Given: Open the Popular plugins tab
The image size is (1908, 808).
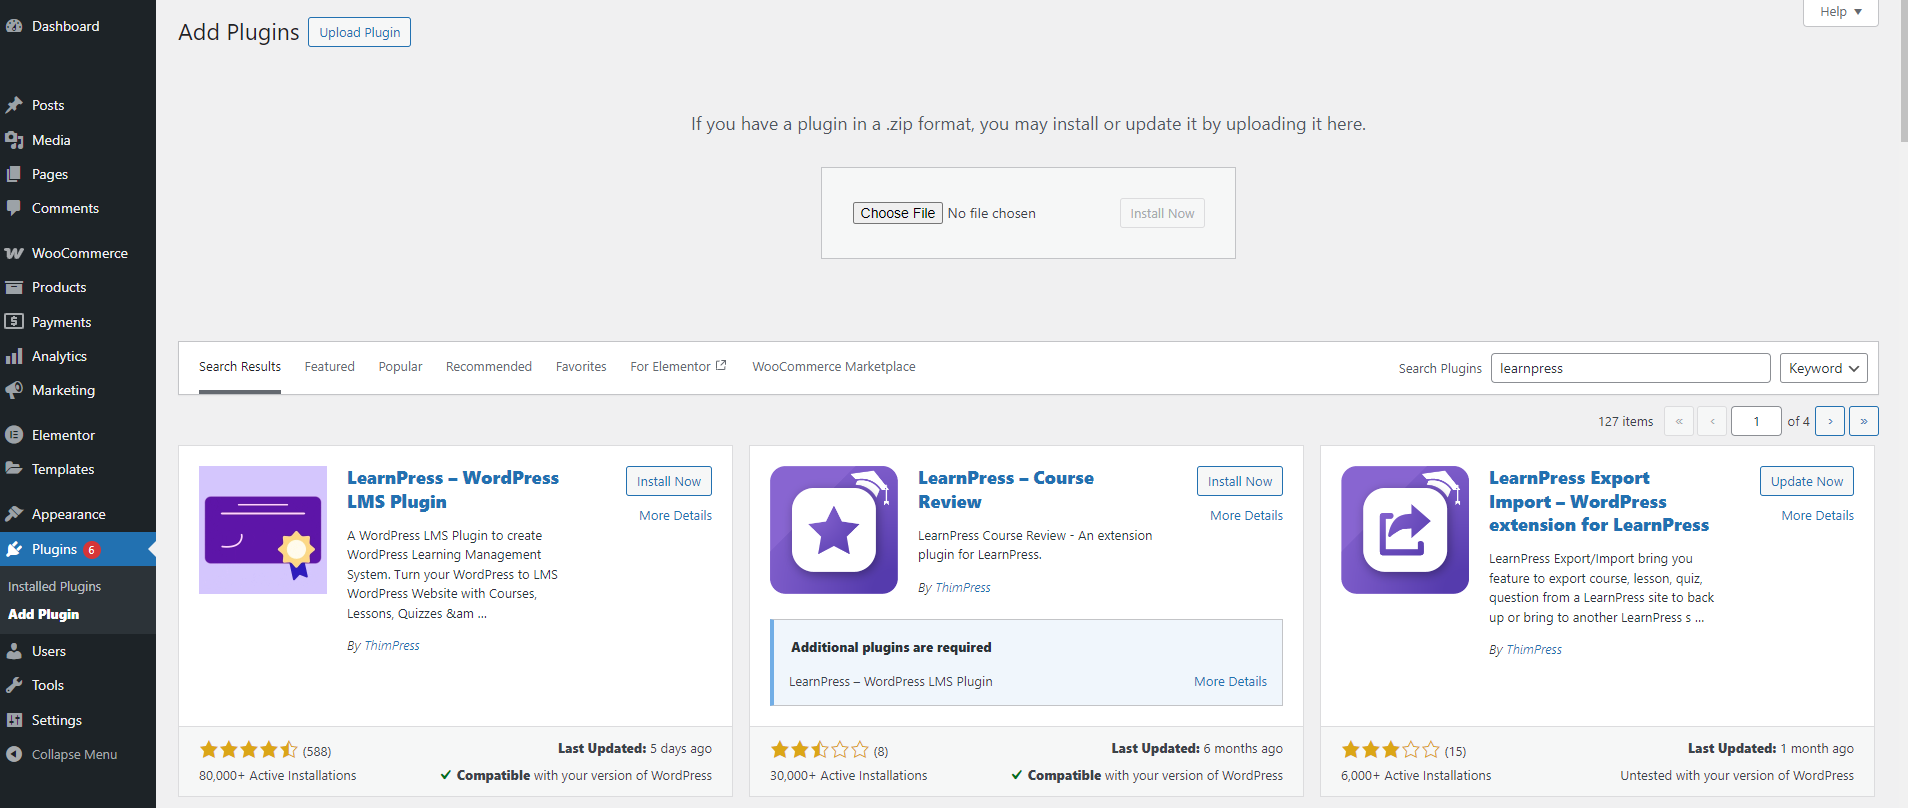Looking at the screenshot, I should pyautogui.click(x=400, y=367).
